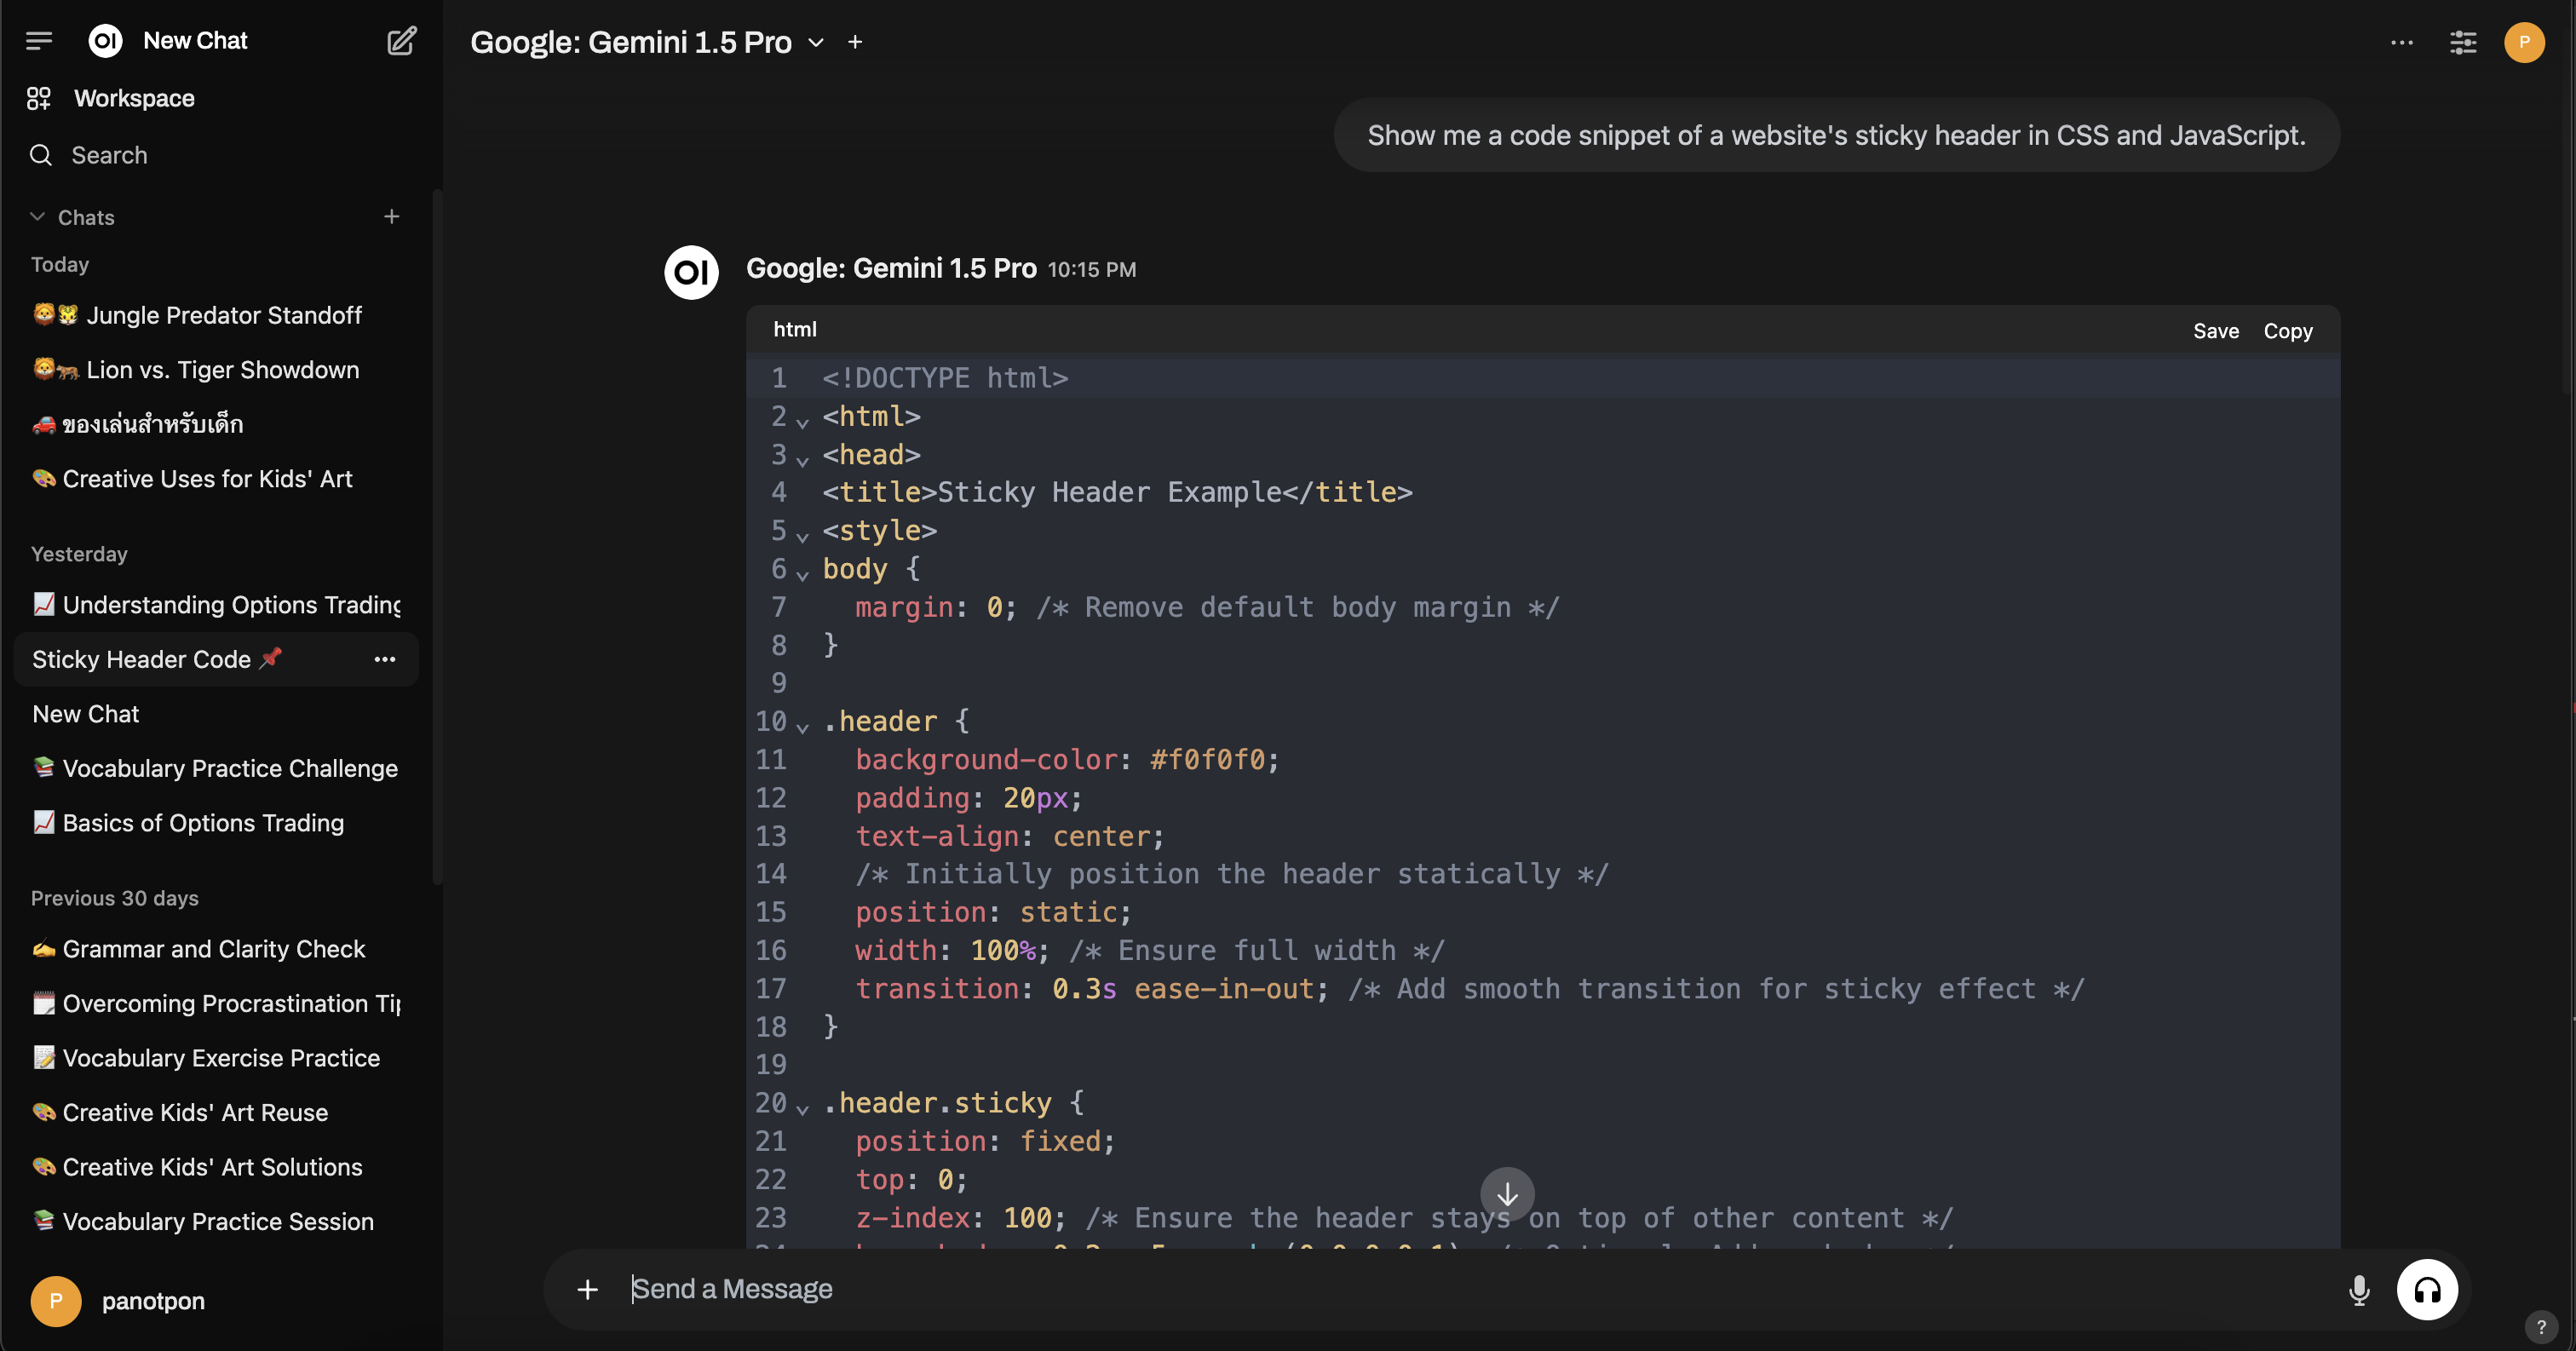Click the Send a Message input field

1400,1290
